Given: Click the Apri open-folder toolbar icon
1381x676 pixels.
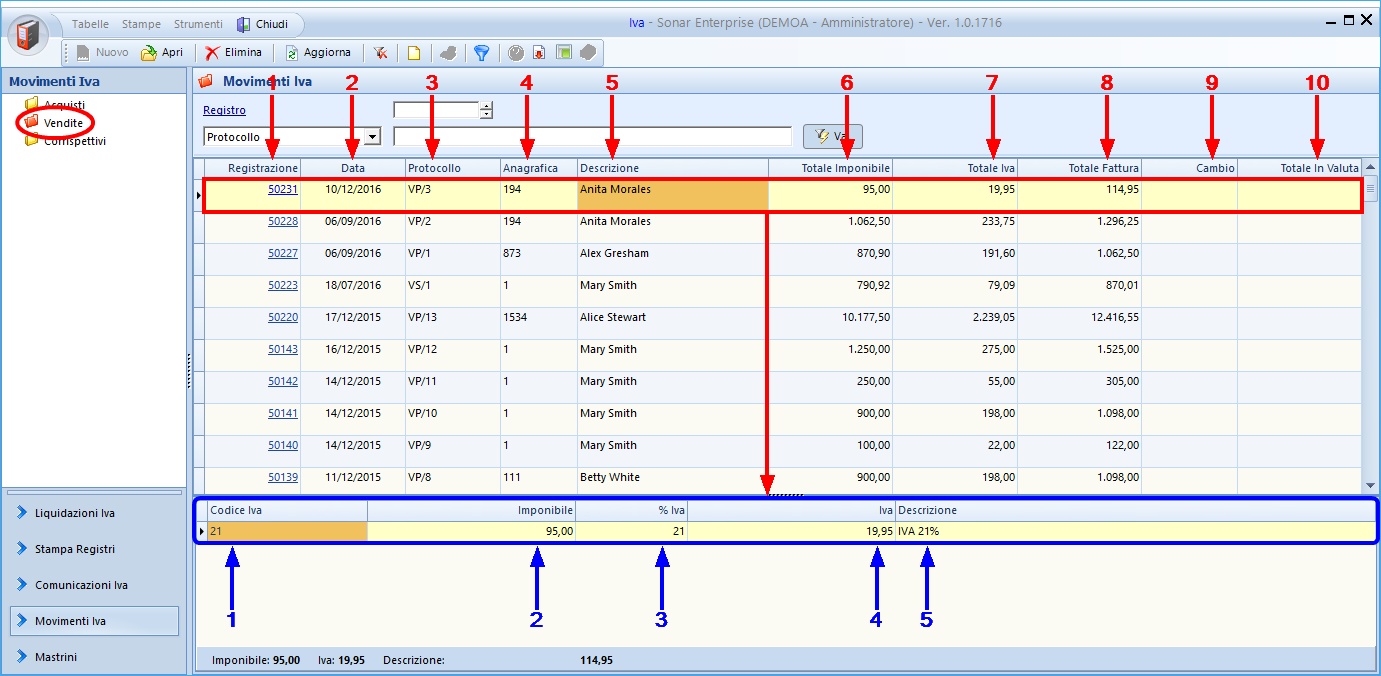Looking at the screenshot, I should point(149,53).
